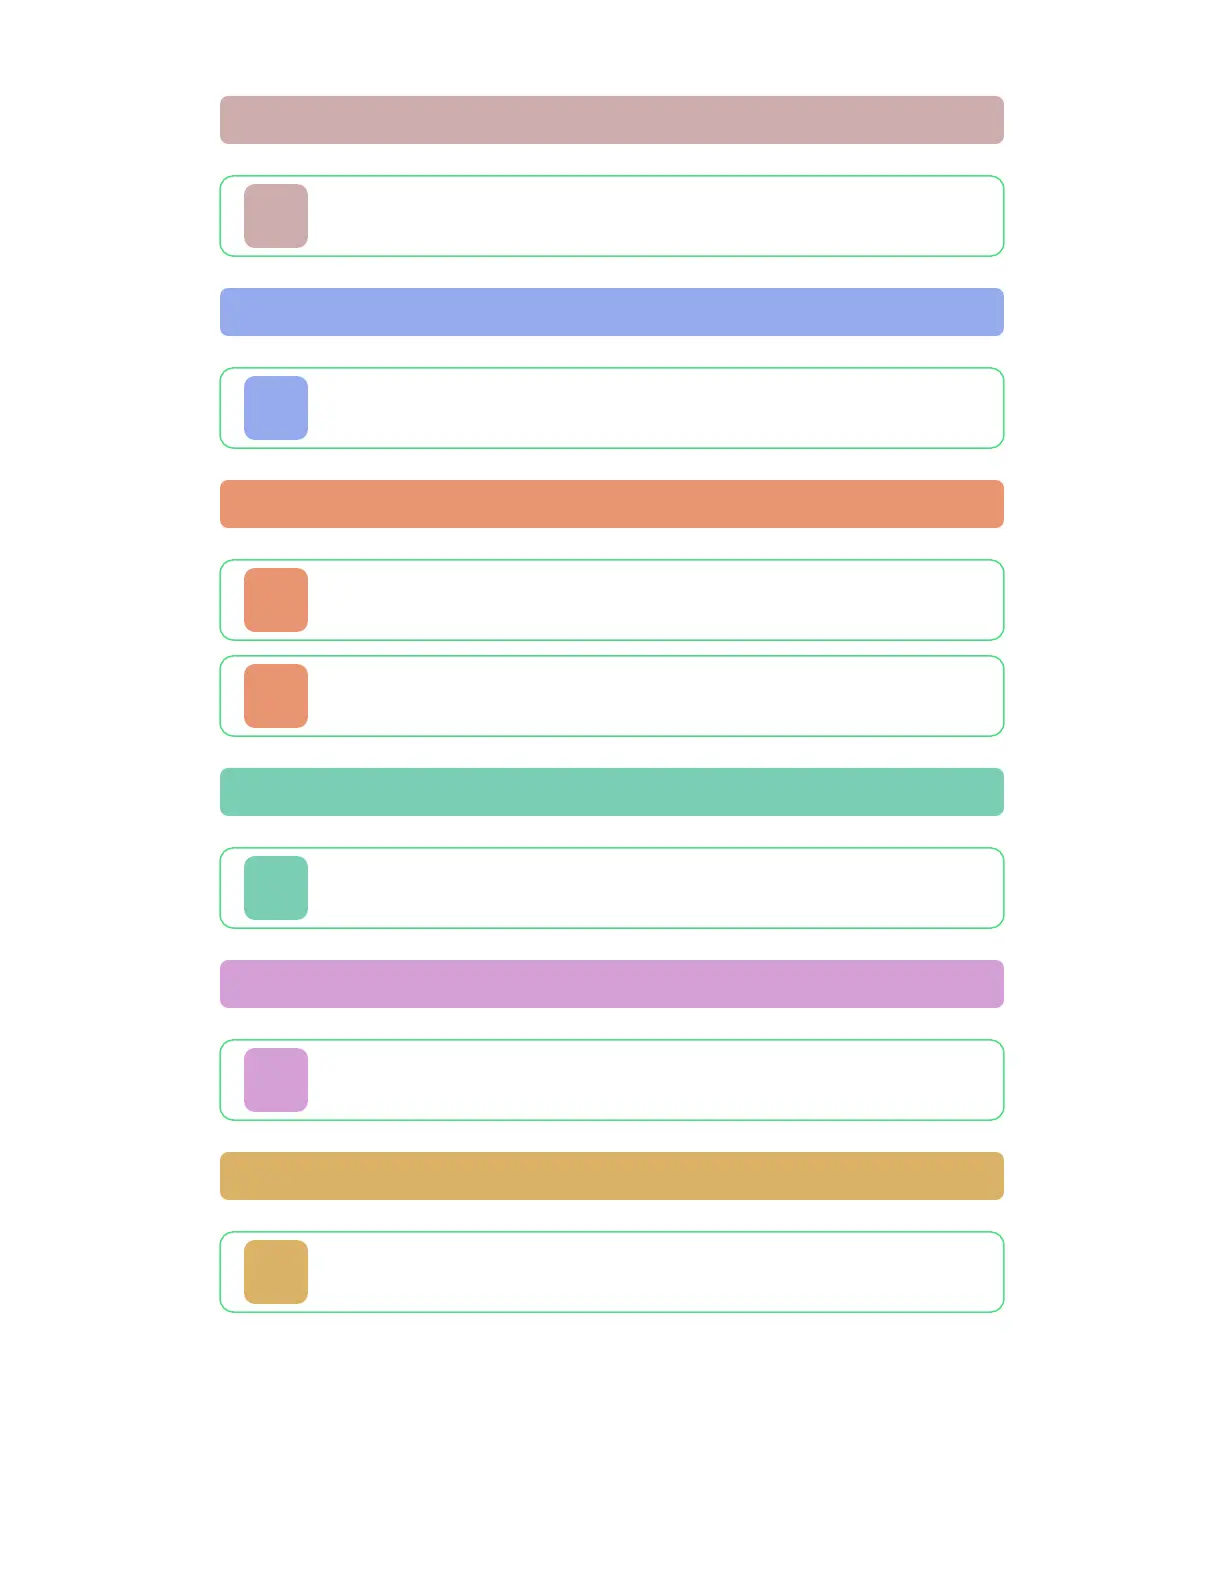Select the upper orange square icon
The height and width of the screenshot is (1584, 1224).
pos(276,600)
